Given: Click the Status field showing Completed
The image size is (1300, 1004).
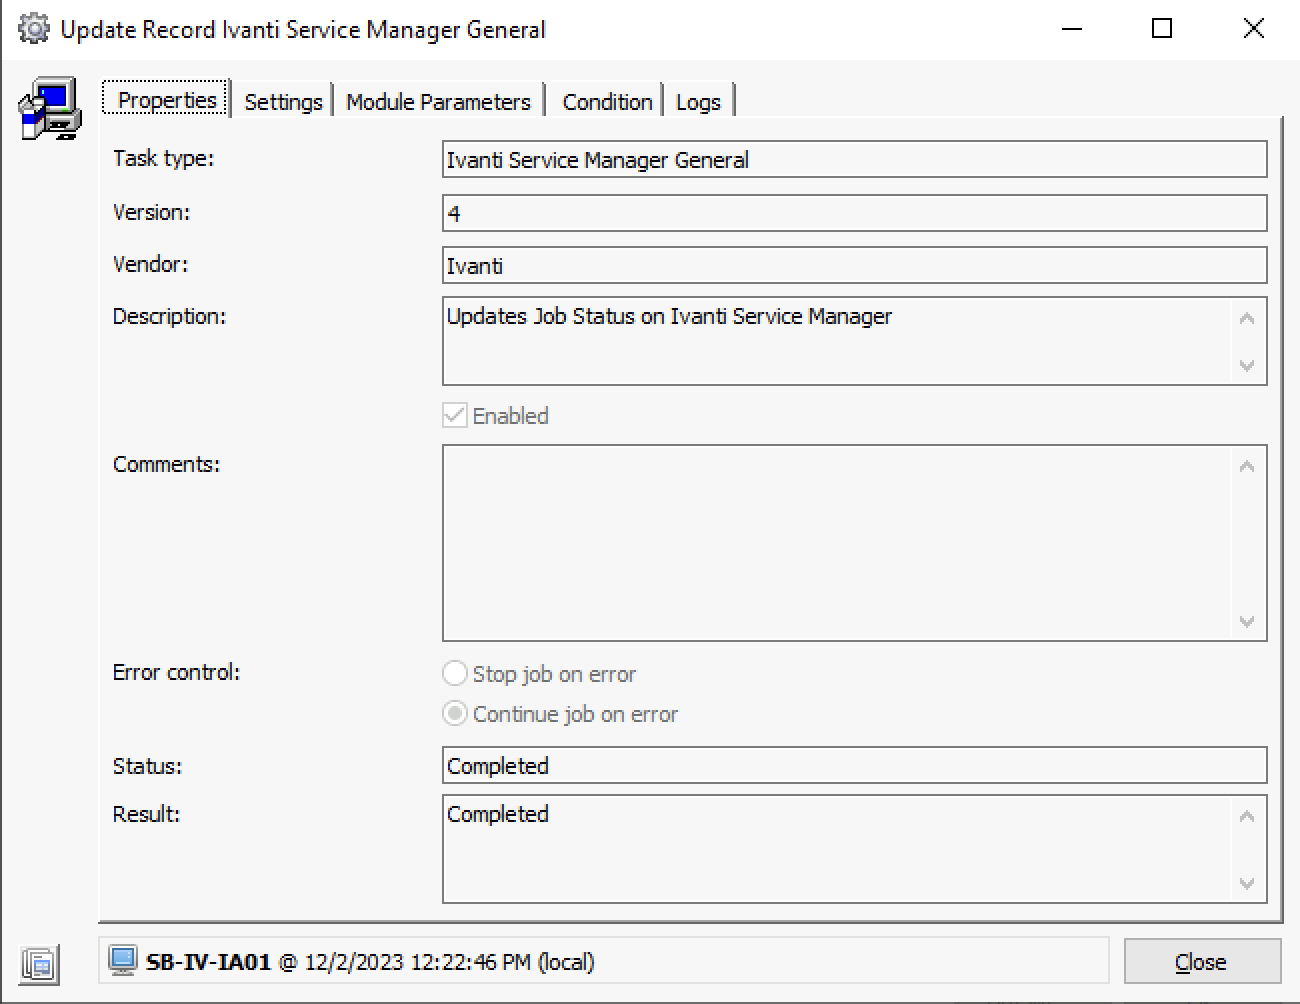Looking at the screenshot, I should [x=855, y=766].
